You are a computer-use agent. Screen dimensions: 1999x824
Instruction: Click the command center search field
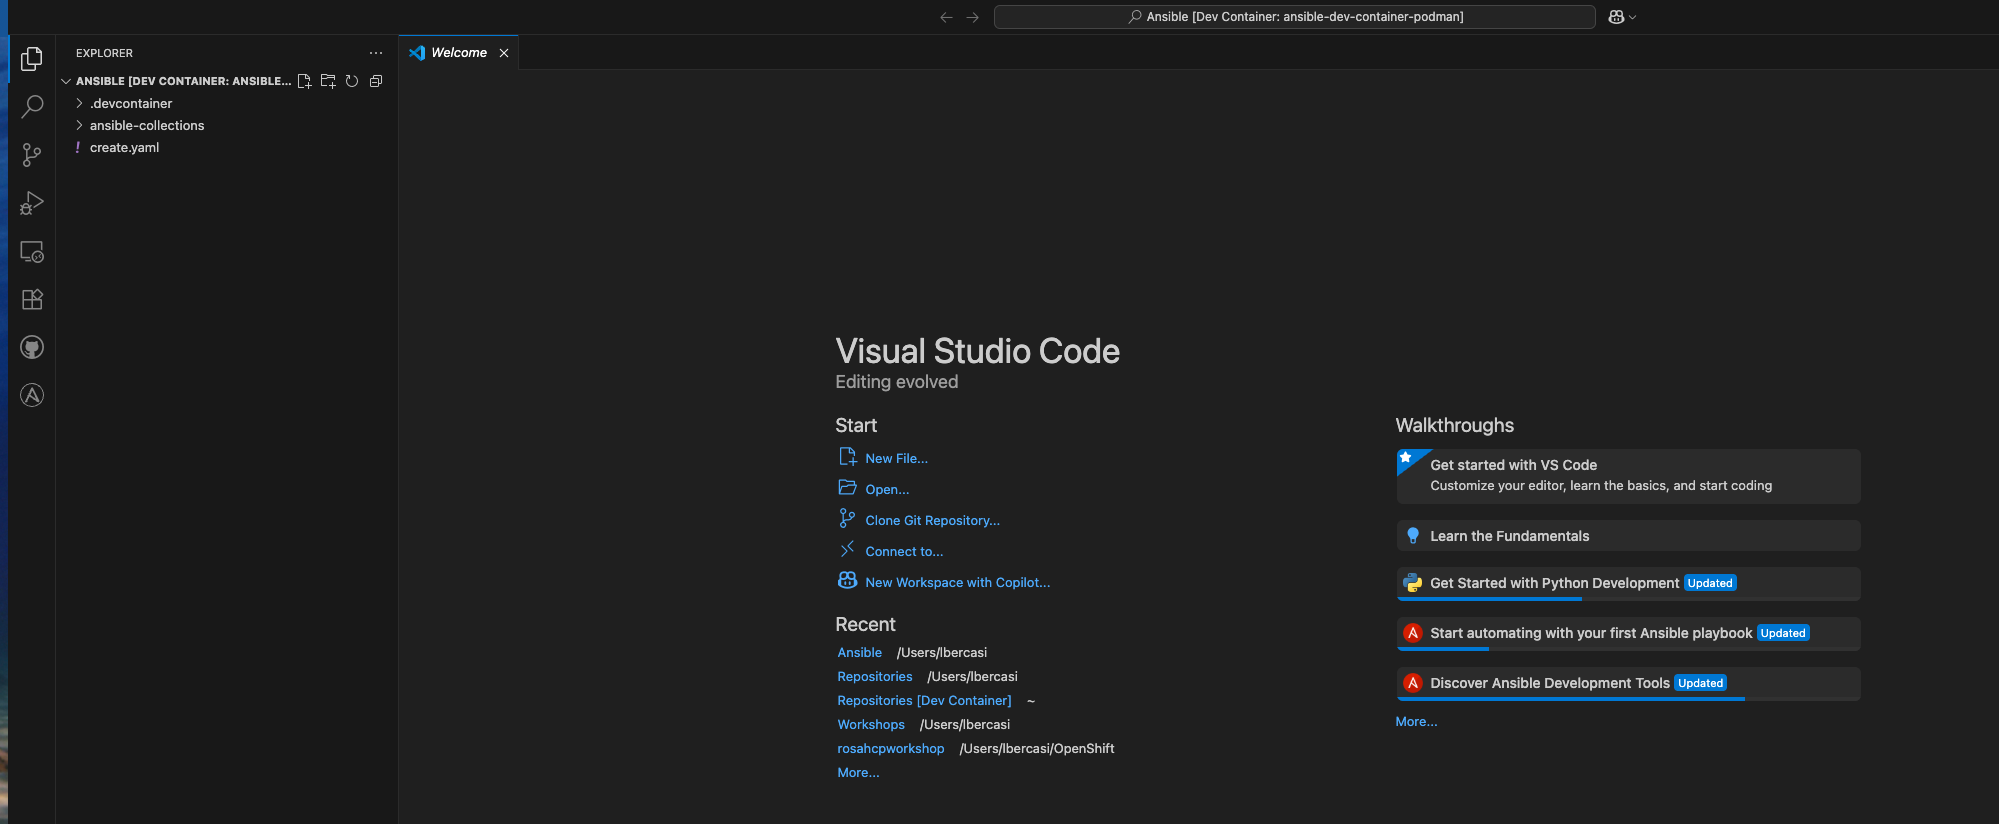pos(1295,17)
